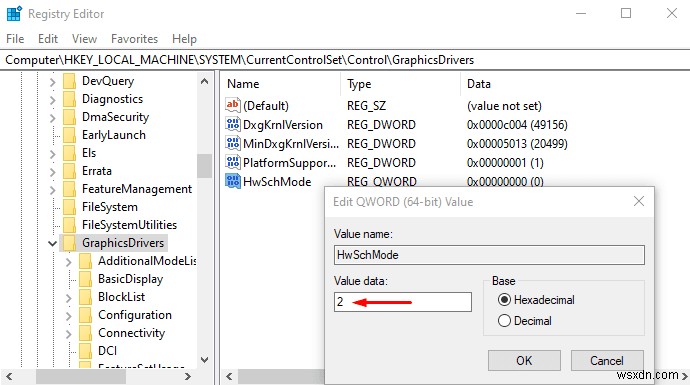Open the Favorites menu

[134, 39]
